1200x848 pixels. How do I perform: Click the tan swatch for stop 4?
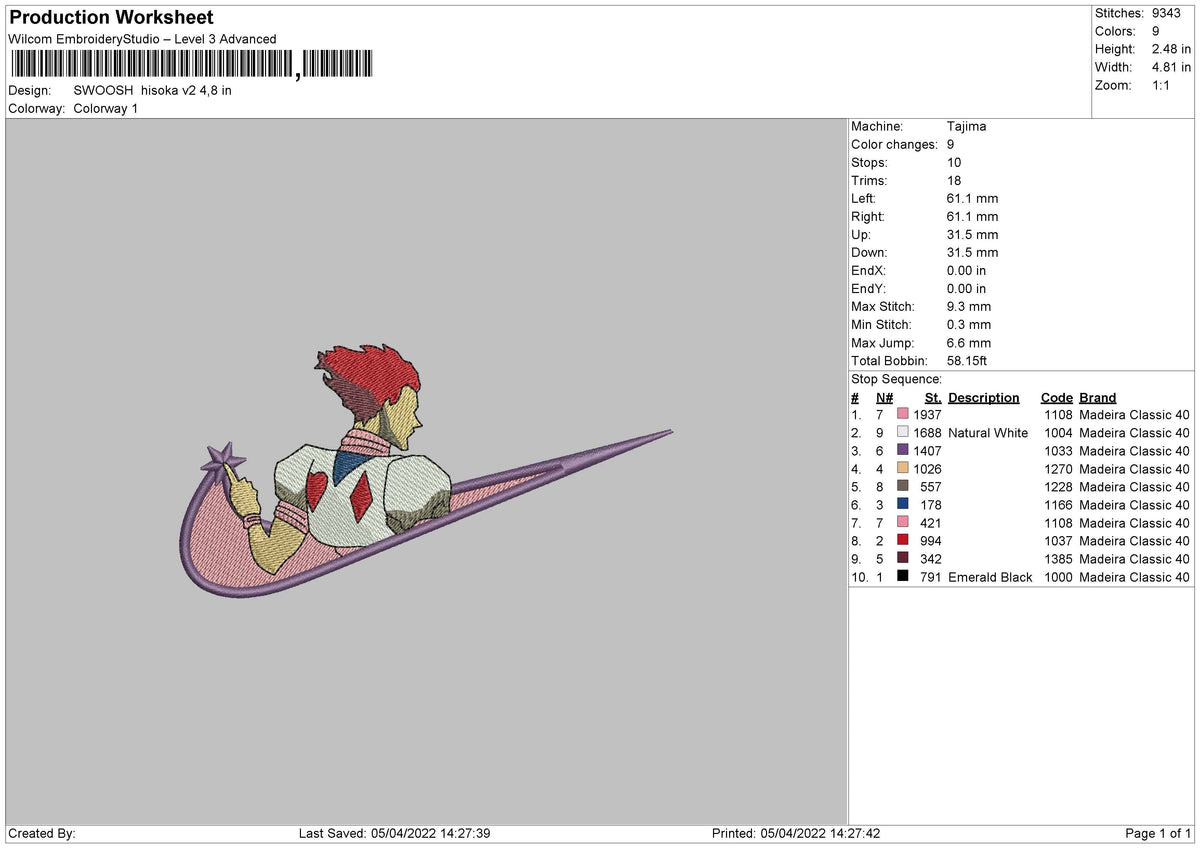[901, 469]
